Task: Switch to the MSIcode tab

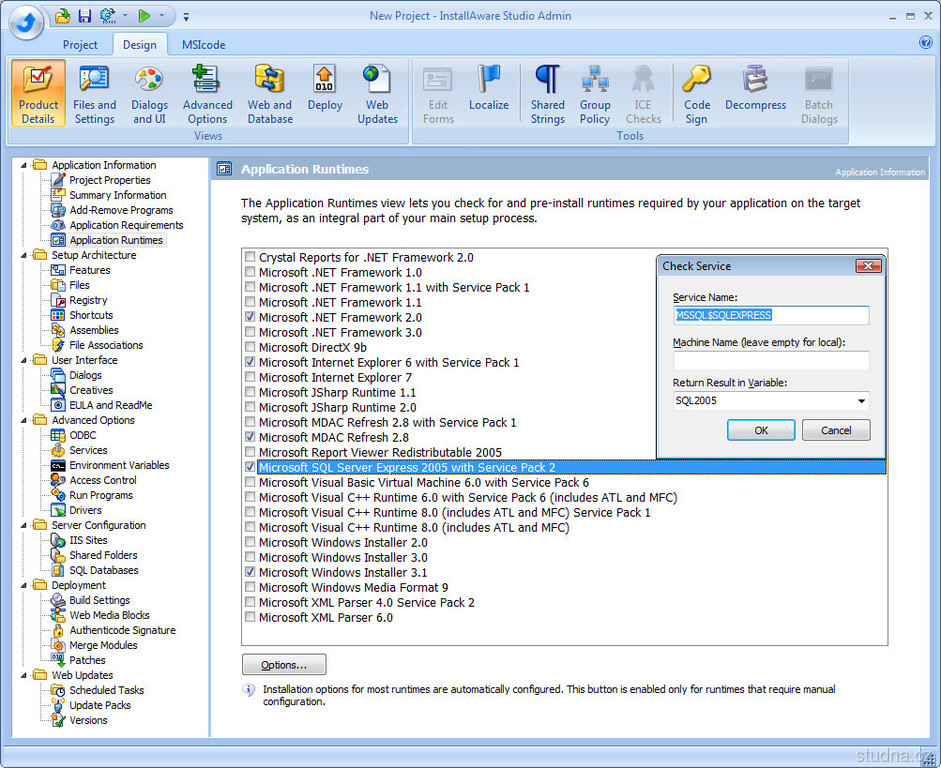Action: (x=203, y=45)
